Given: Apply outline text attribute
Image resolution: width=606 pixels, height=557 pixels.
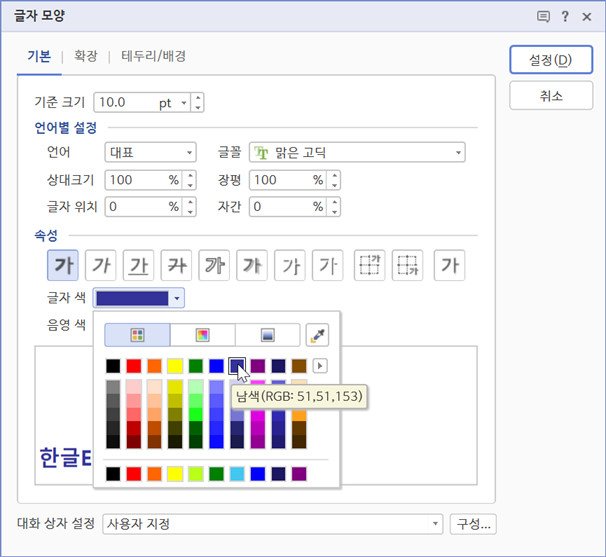Looking at the screenshot, I should 214,265.
